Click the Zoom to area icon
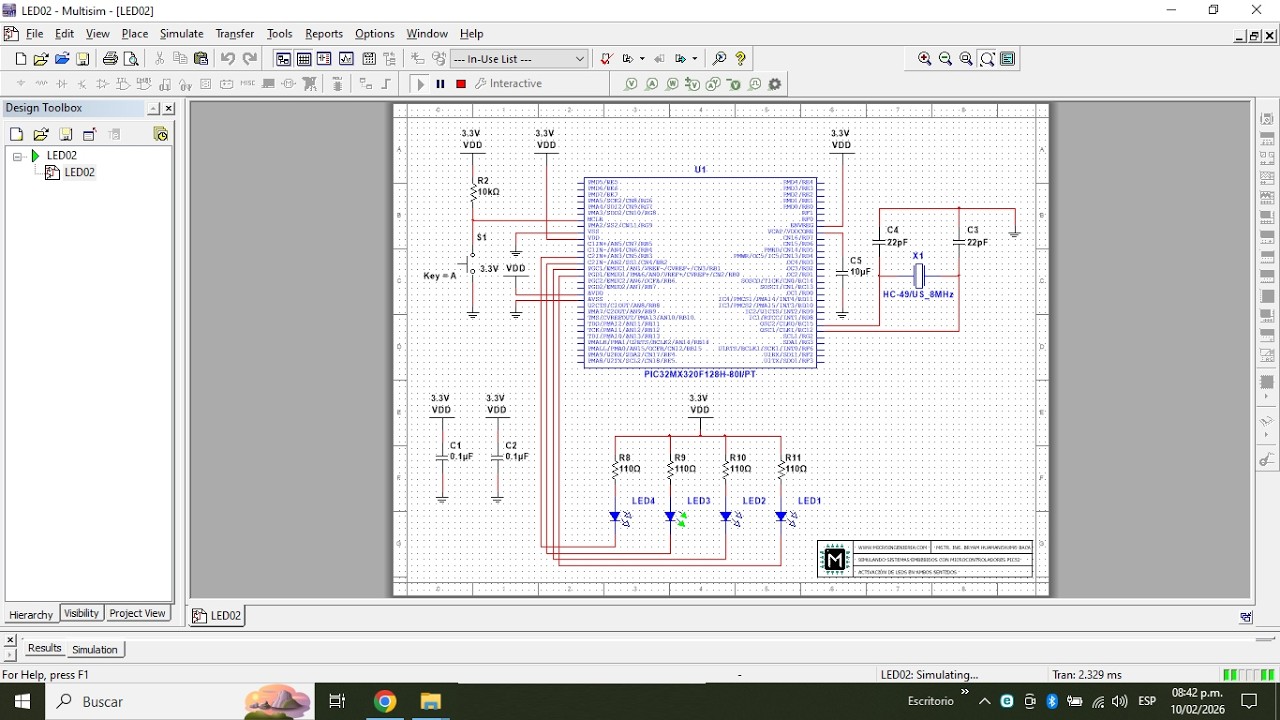 (966, 59)
